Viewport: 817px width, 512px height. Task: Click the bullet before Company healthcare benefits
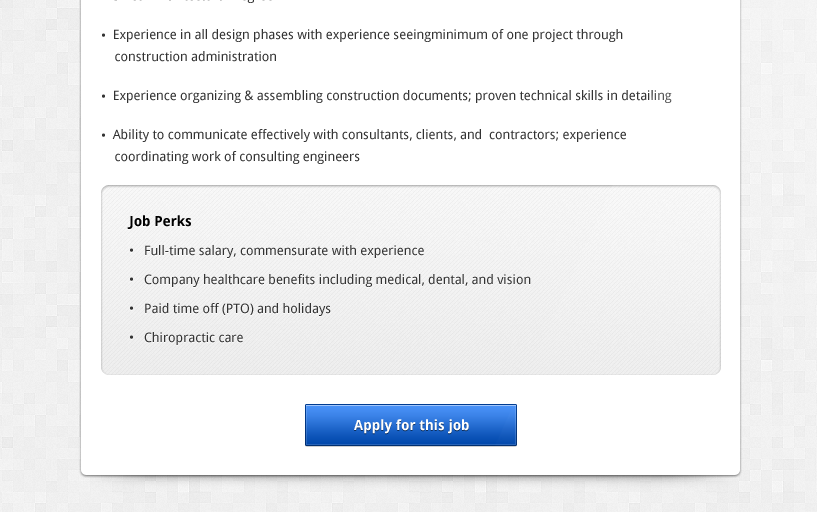(131, 280)
